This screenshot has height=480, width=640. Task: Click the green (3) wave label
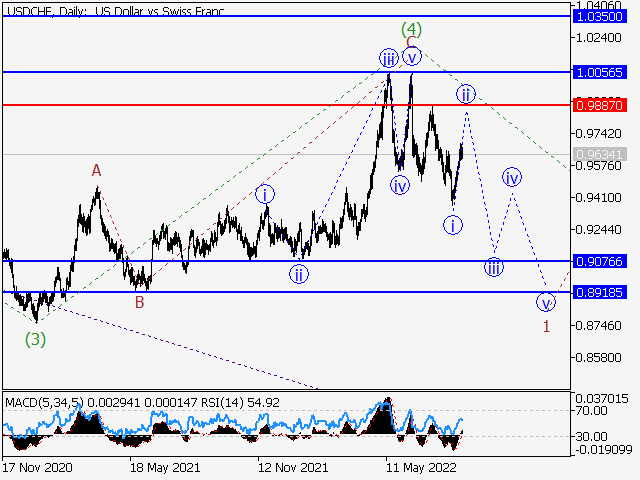[36, 340]
